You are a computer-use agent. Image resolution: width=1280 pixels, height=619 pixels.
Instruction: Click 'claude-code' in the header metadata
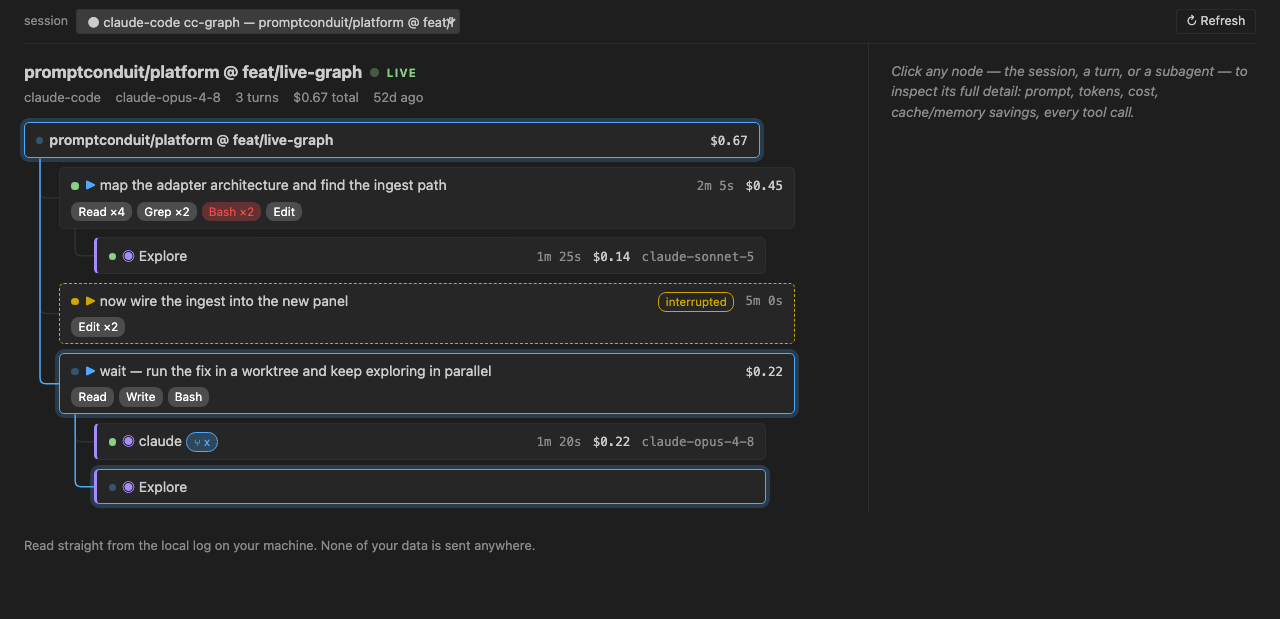(62, 97)
